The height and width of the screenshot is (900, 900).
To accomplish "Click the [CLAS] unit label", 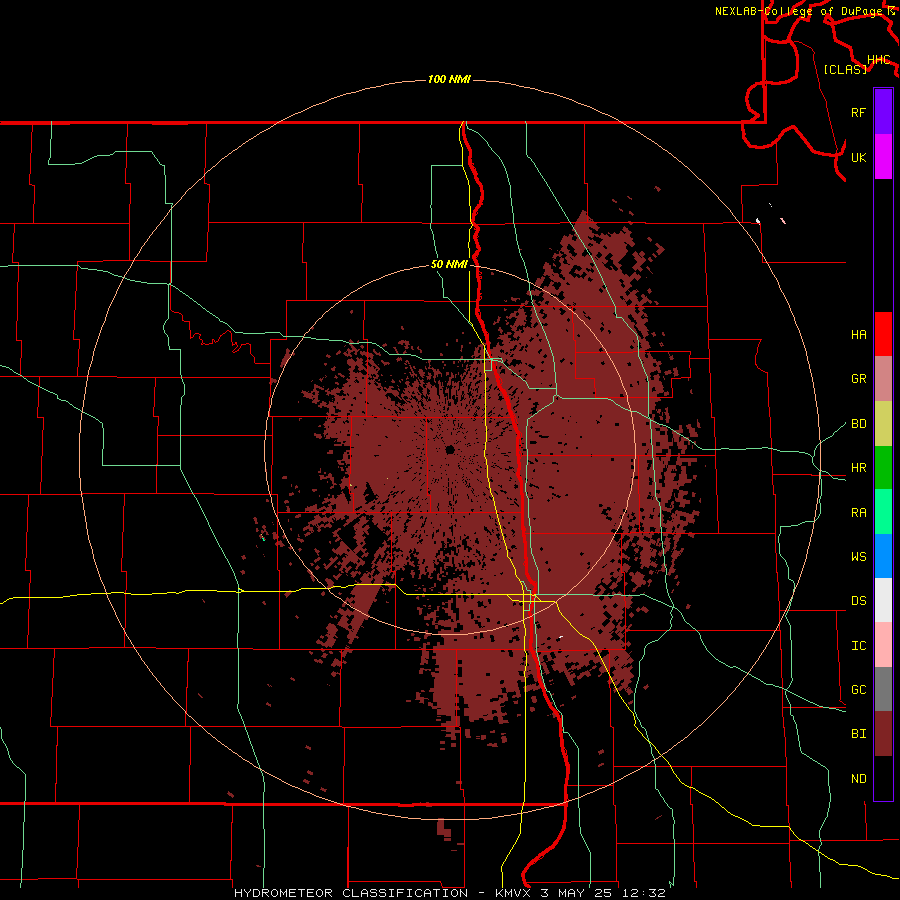I will tap(845, 69).
